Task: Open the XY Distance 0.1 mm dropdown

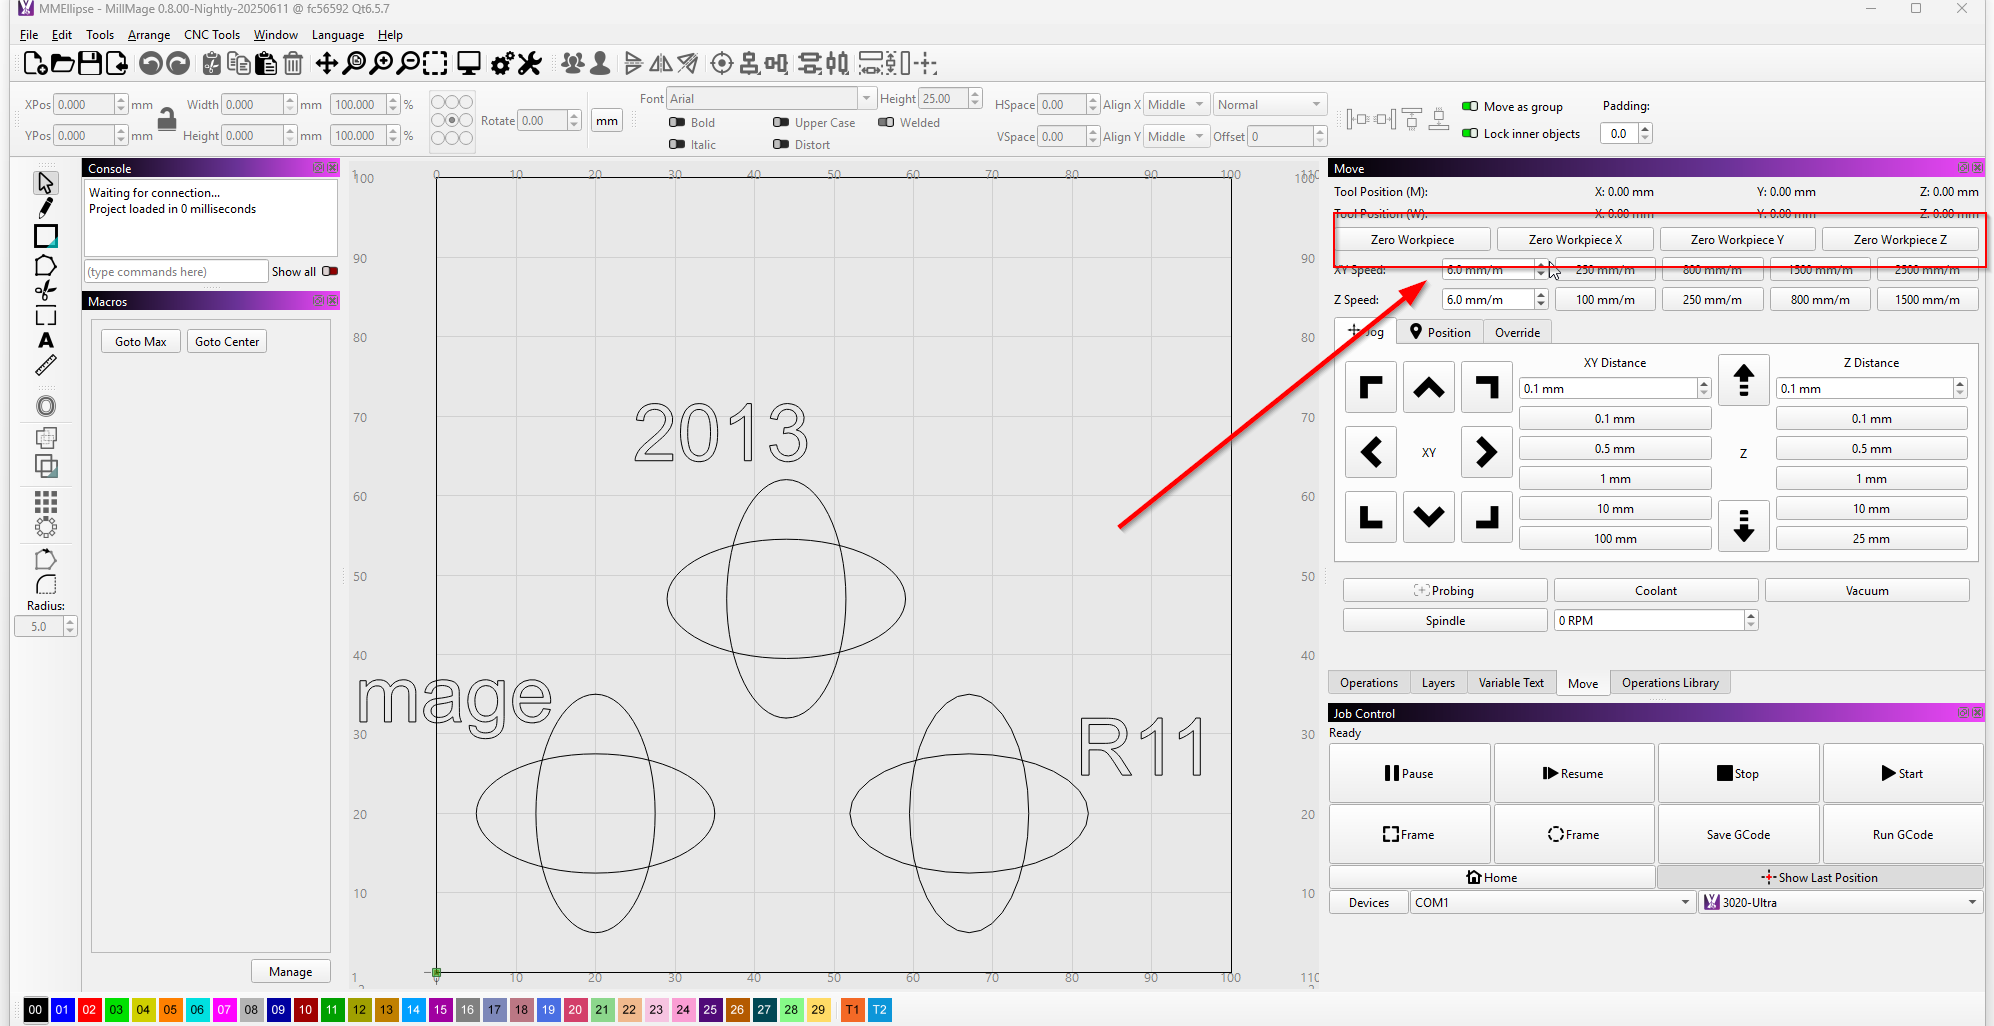Action: click(x=1615, y=388)
